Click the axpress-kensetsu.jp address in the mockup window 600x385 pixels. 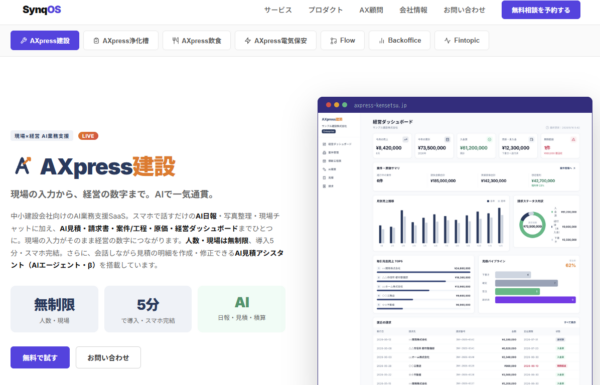380,105
